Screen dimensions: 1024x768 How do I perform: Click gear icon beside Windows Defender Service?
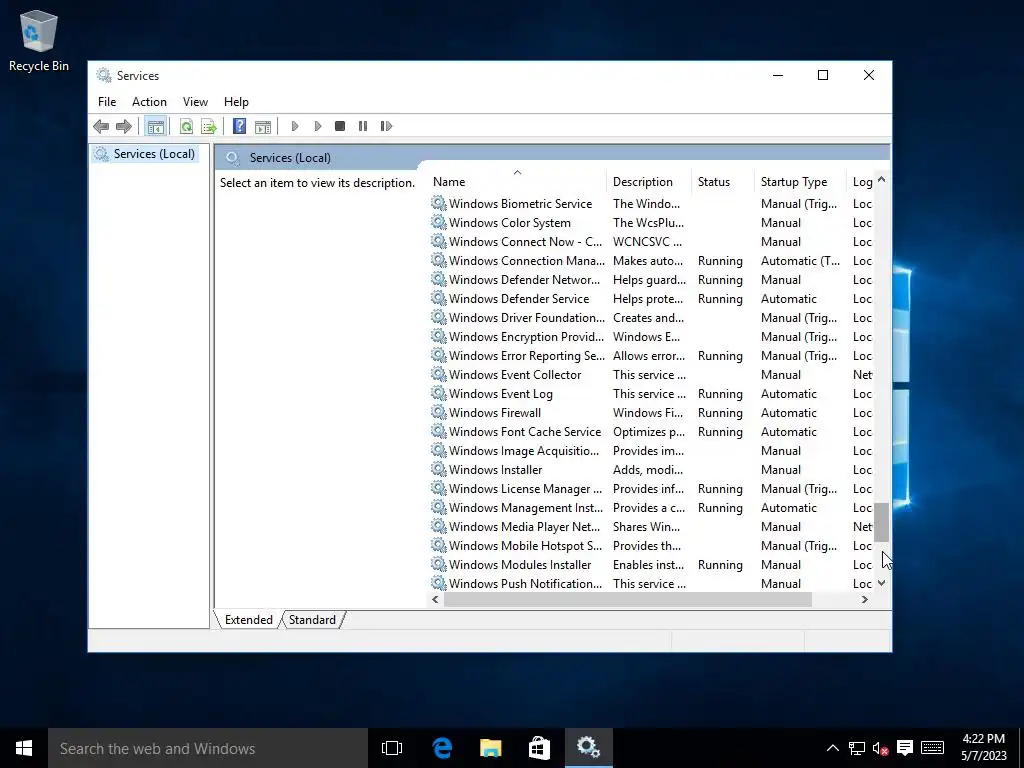pos(439,298)
